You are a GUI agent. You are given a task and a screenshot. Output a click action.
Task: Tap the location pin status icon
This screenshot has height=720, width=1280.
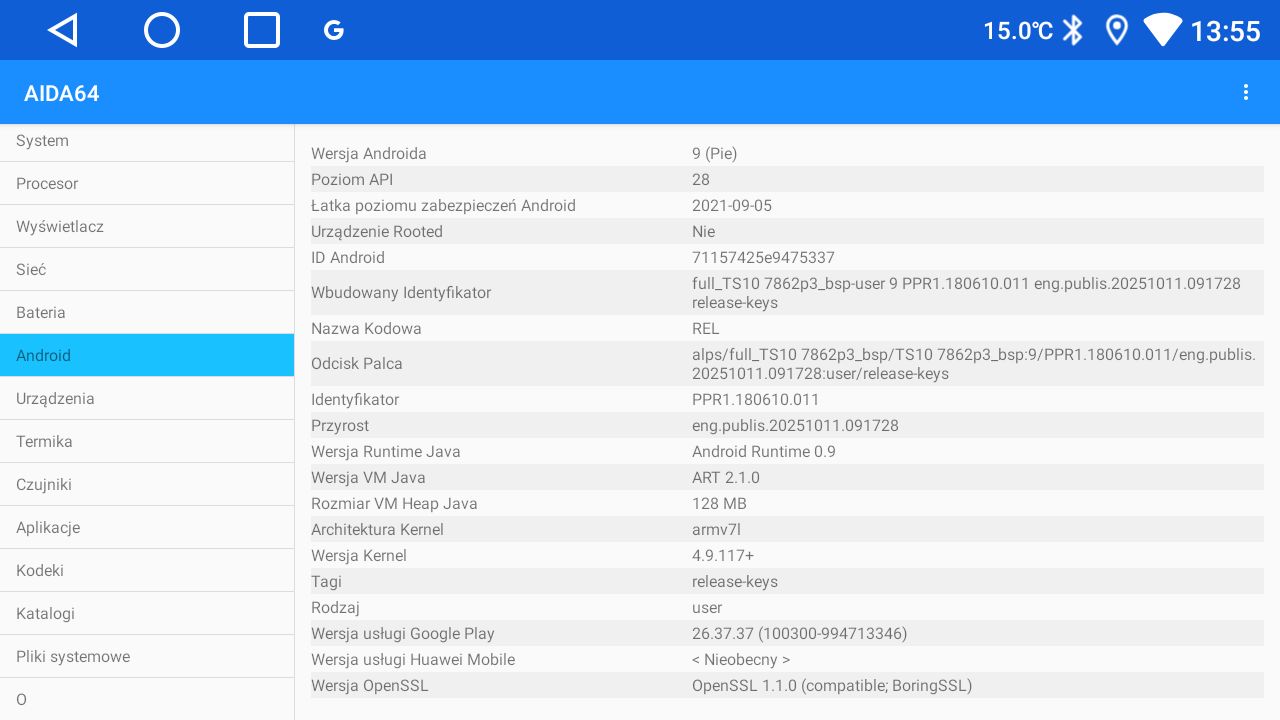(1117, 30)
